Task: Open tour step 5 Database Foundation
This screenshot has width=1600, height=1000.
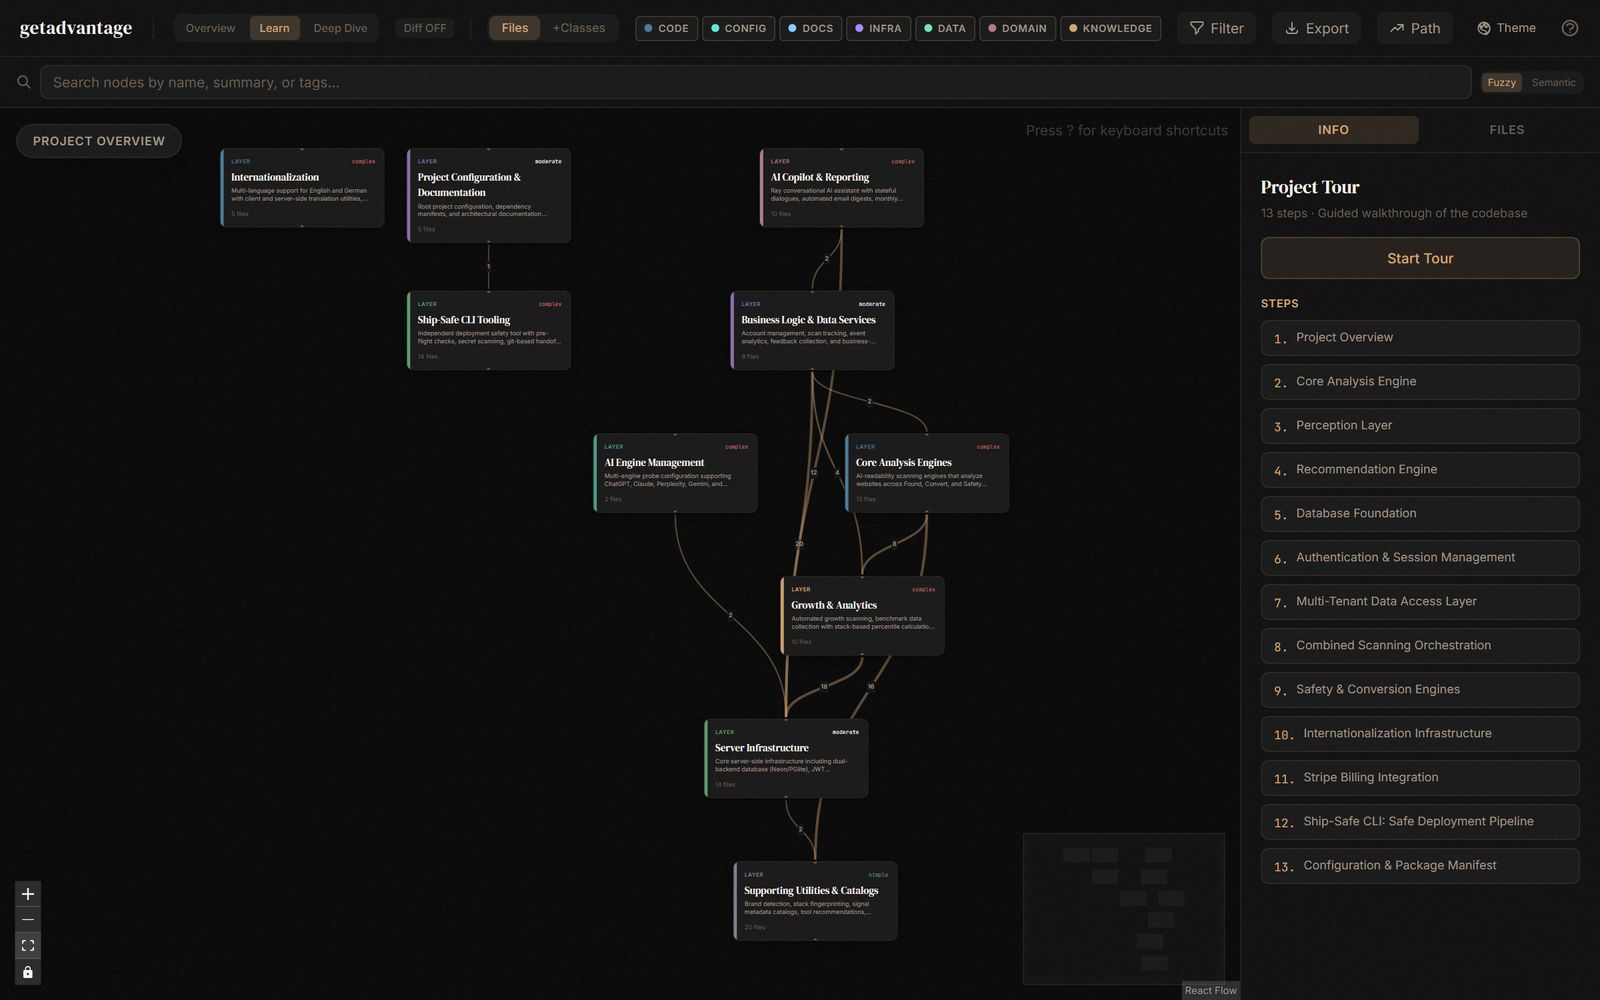Action: [1420, 514]
